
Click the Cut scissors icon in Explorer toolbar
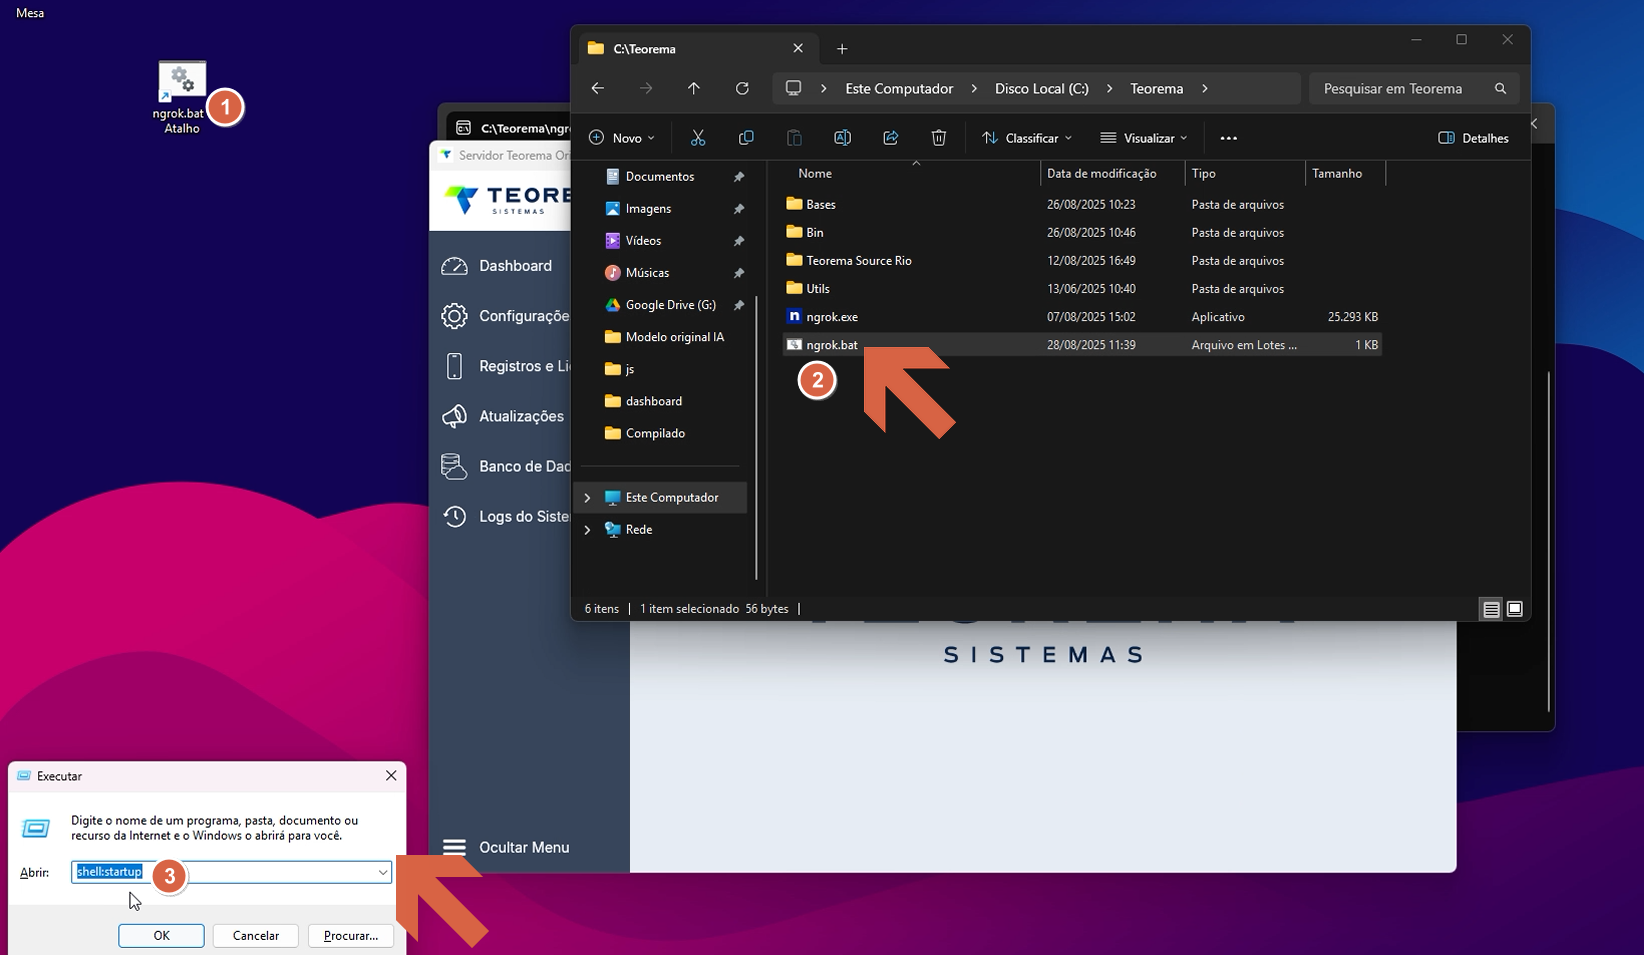click(698, 138)
